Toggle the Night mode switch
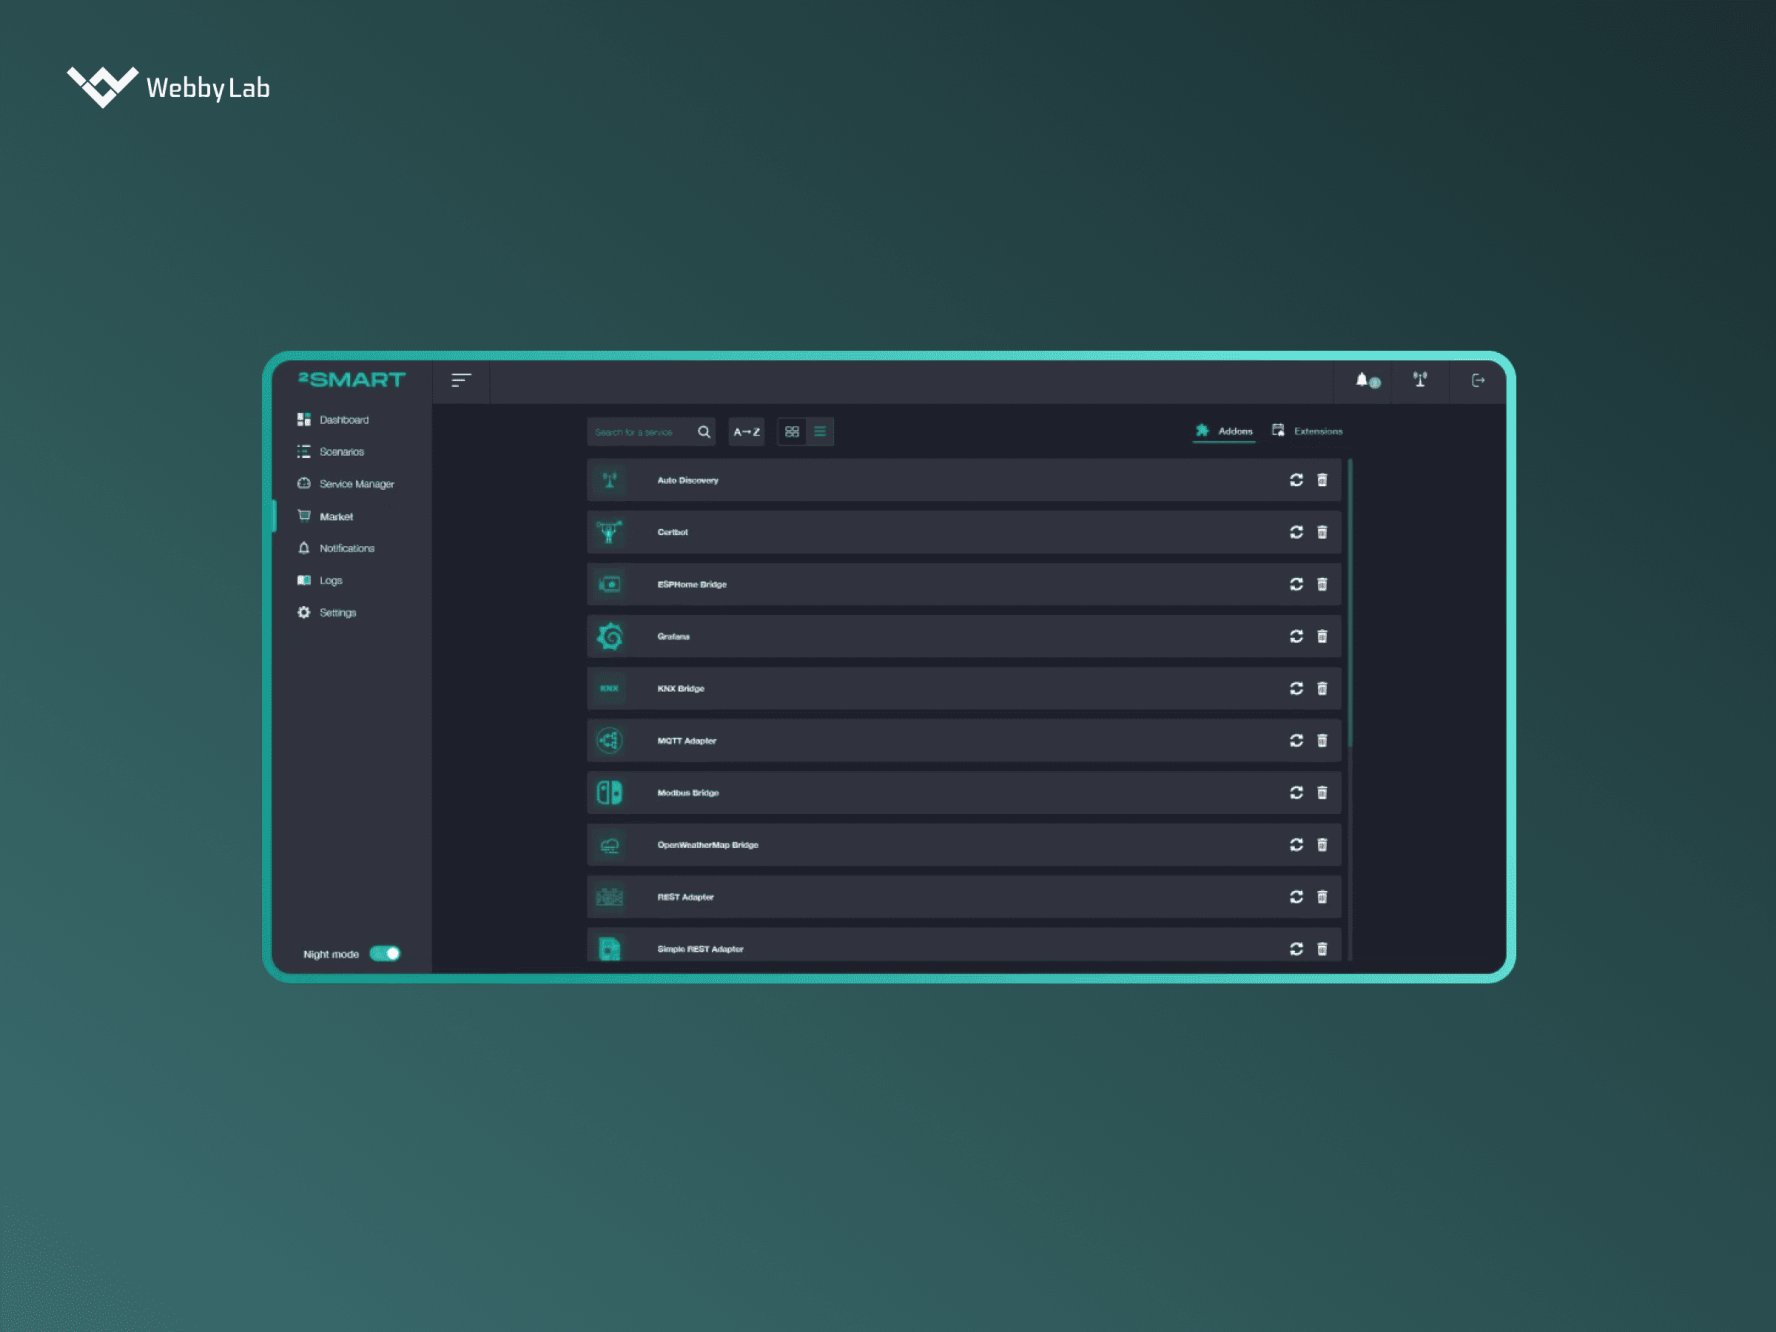The height and width of the screenshot is (1332, 1776). (385, 954)
